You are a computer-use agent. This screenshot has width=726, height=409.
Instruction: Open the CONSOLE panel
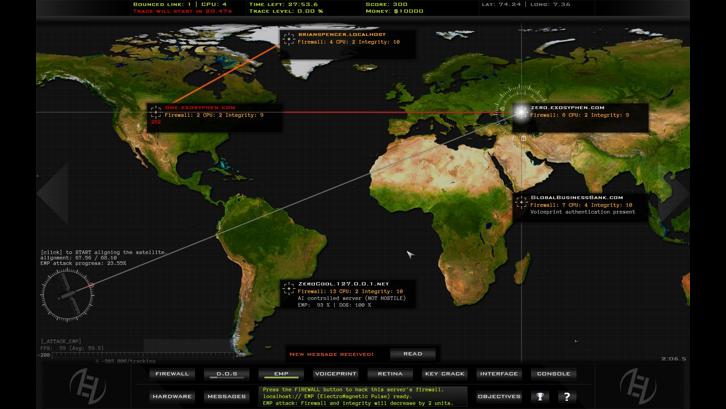tap(553, 374)
